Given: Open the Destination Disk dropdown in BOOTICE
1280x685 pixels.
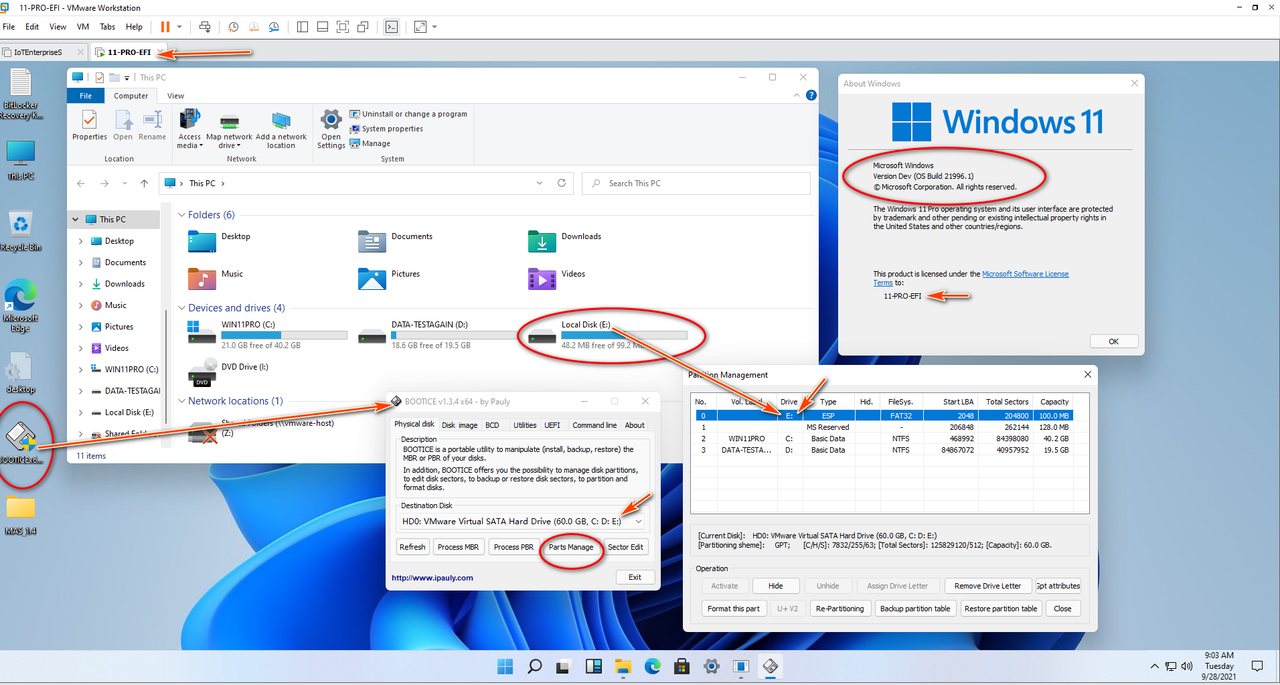Looking at the screenshot, I should pos(638,521).
